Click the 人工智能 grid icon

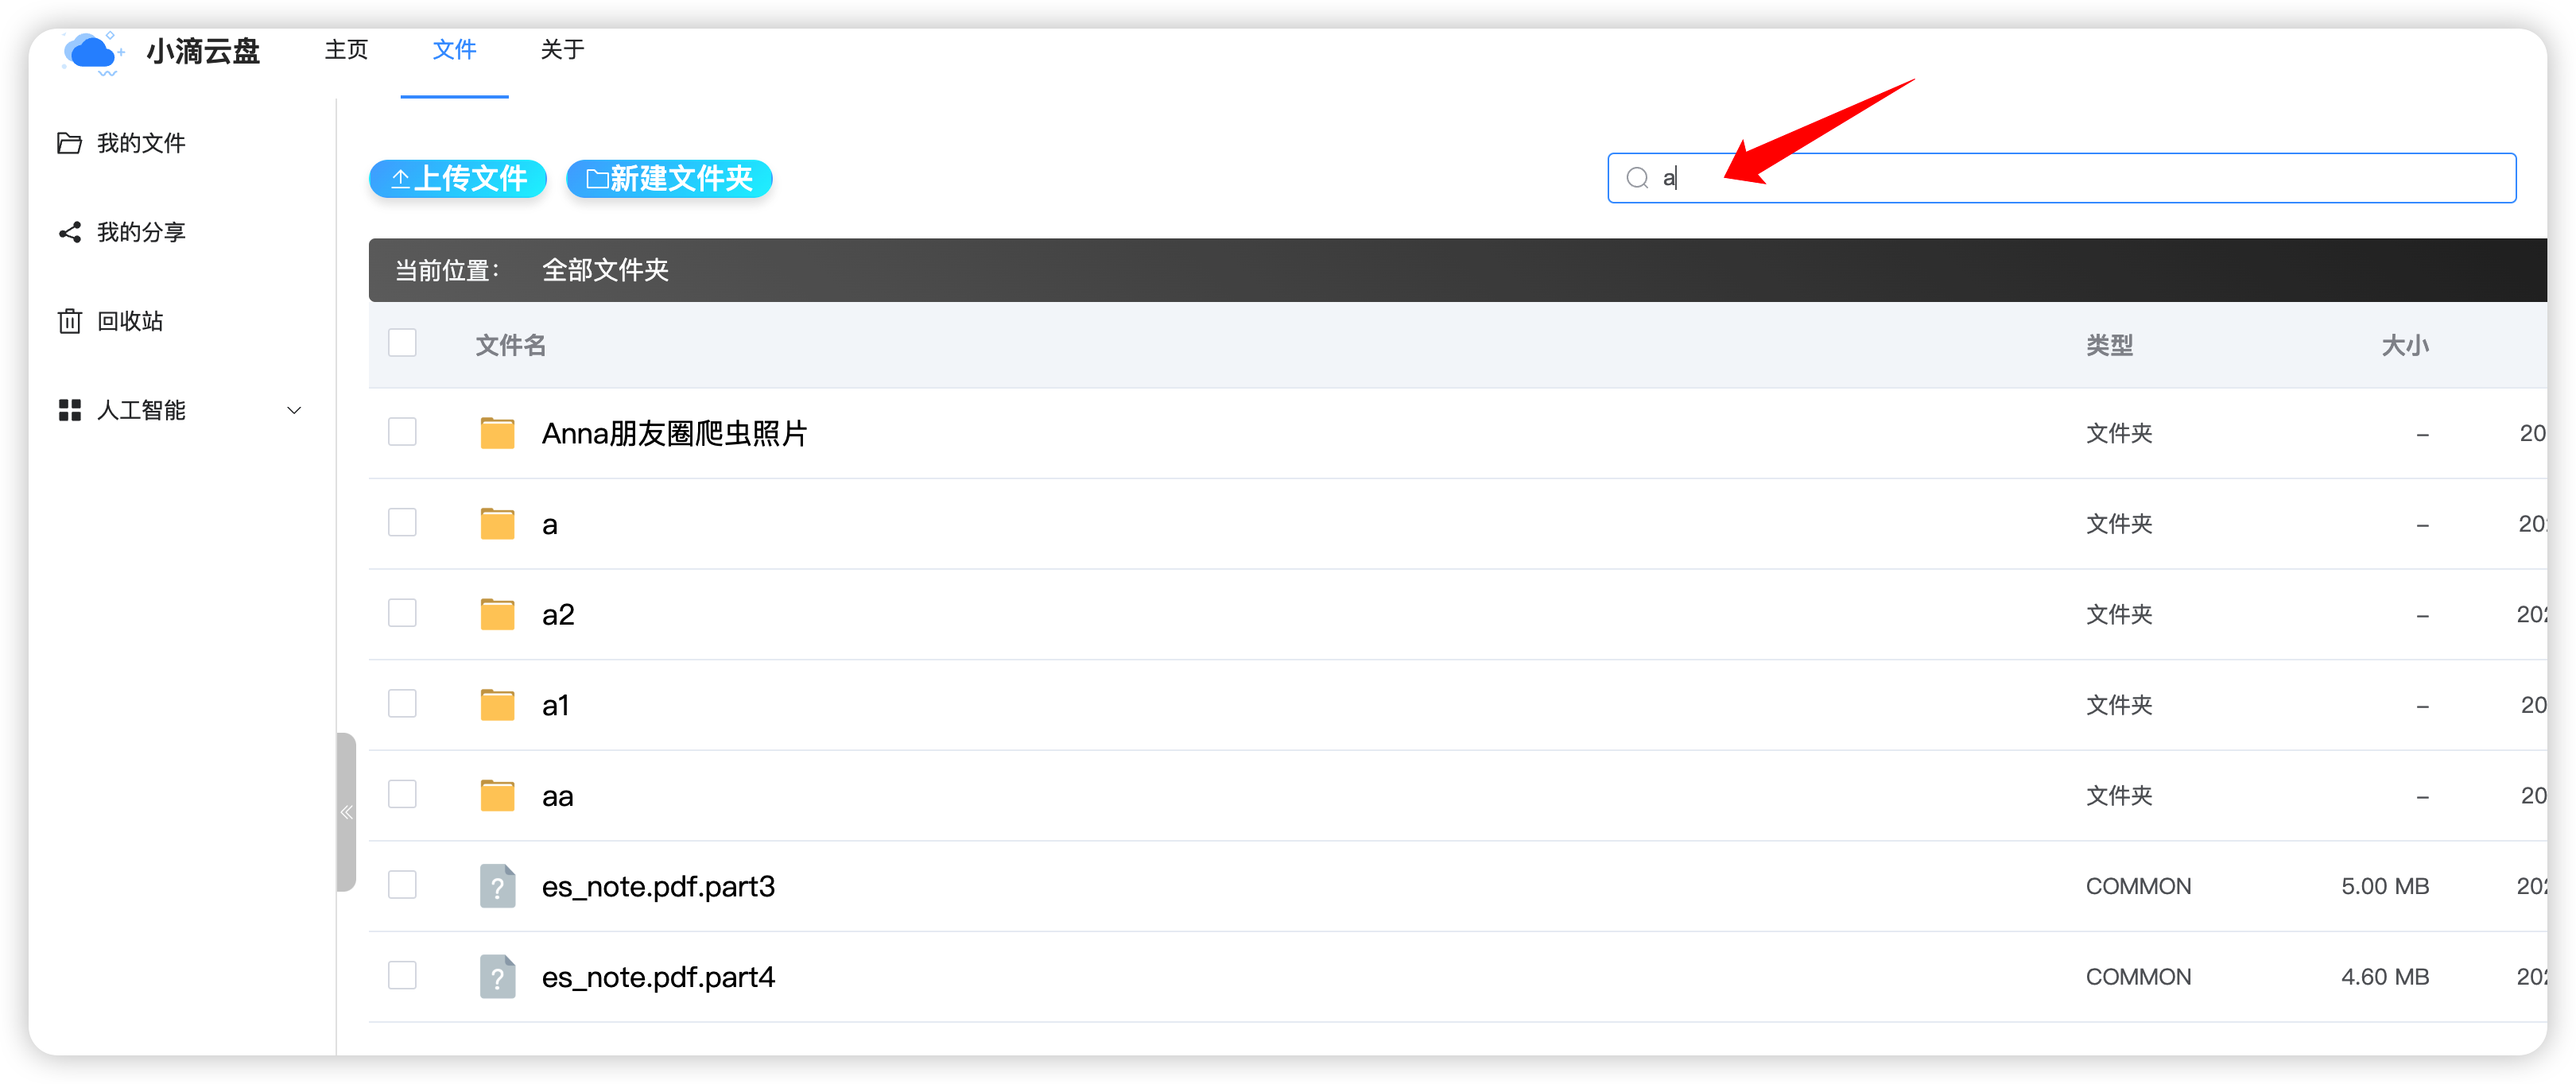[69, 410]
